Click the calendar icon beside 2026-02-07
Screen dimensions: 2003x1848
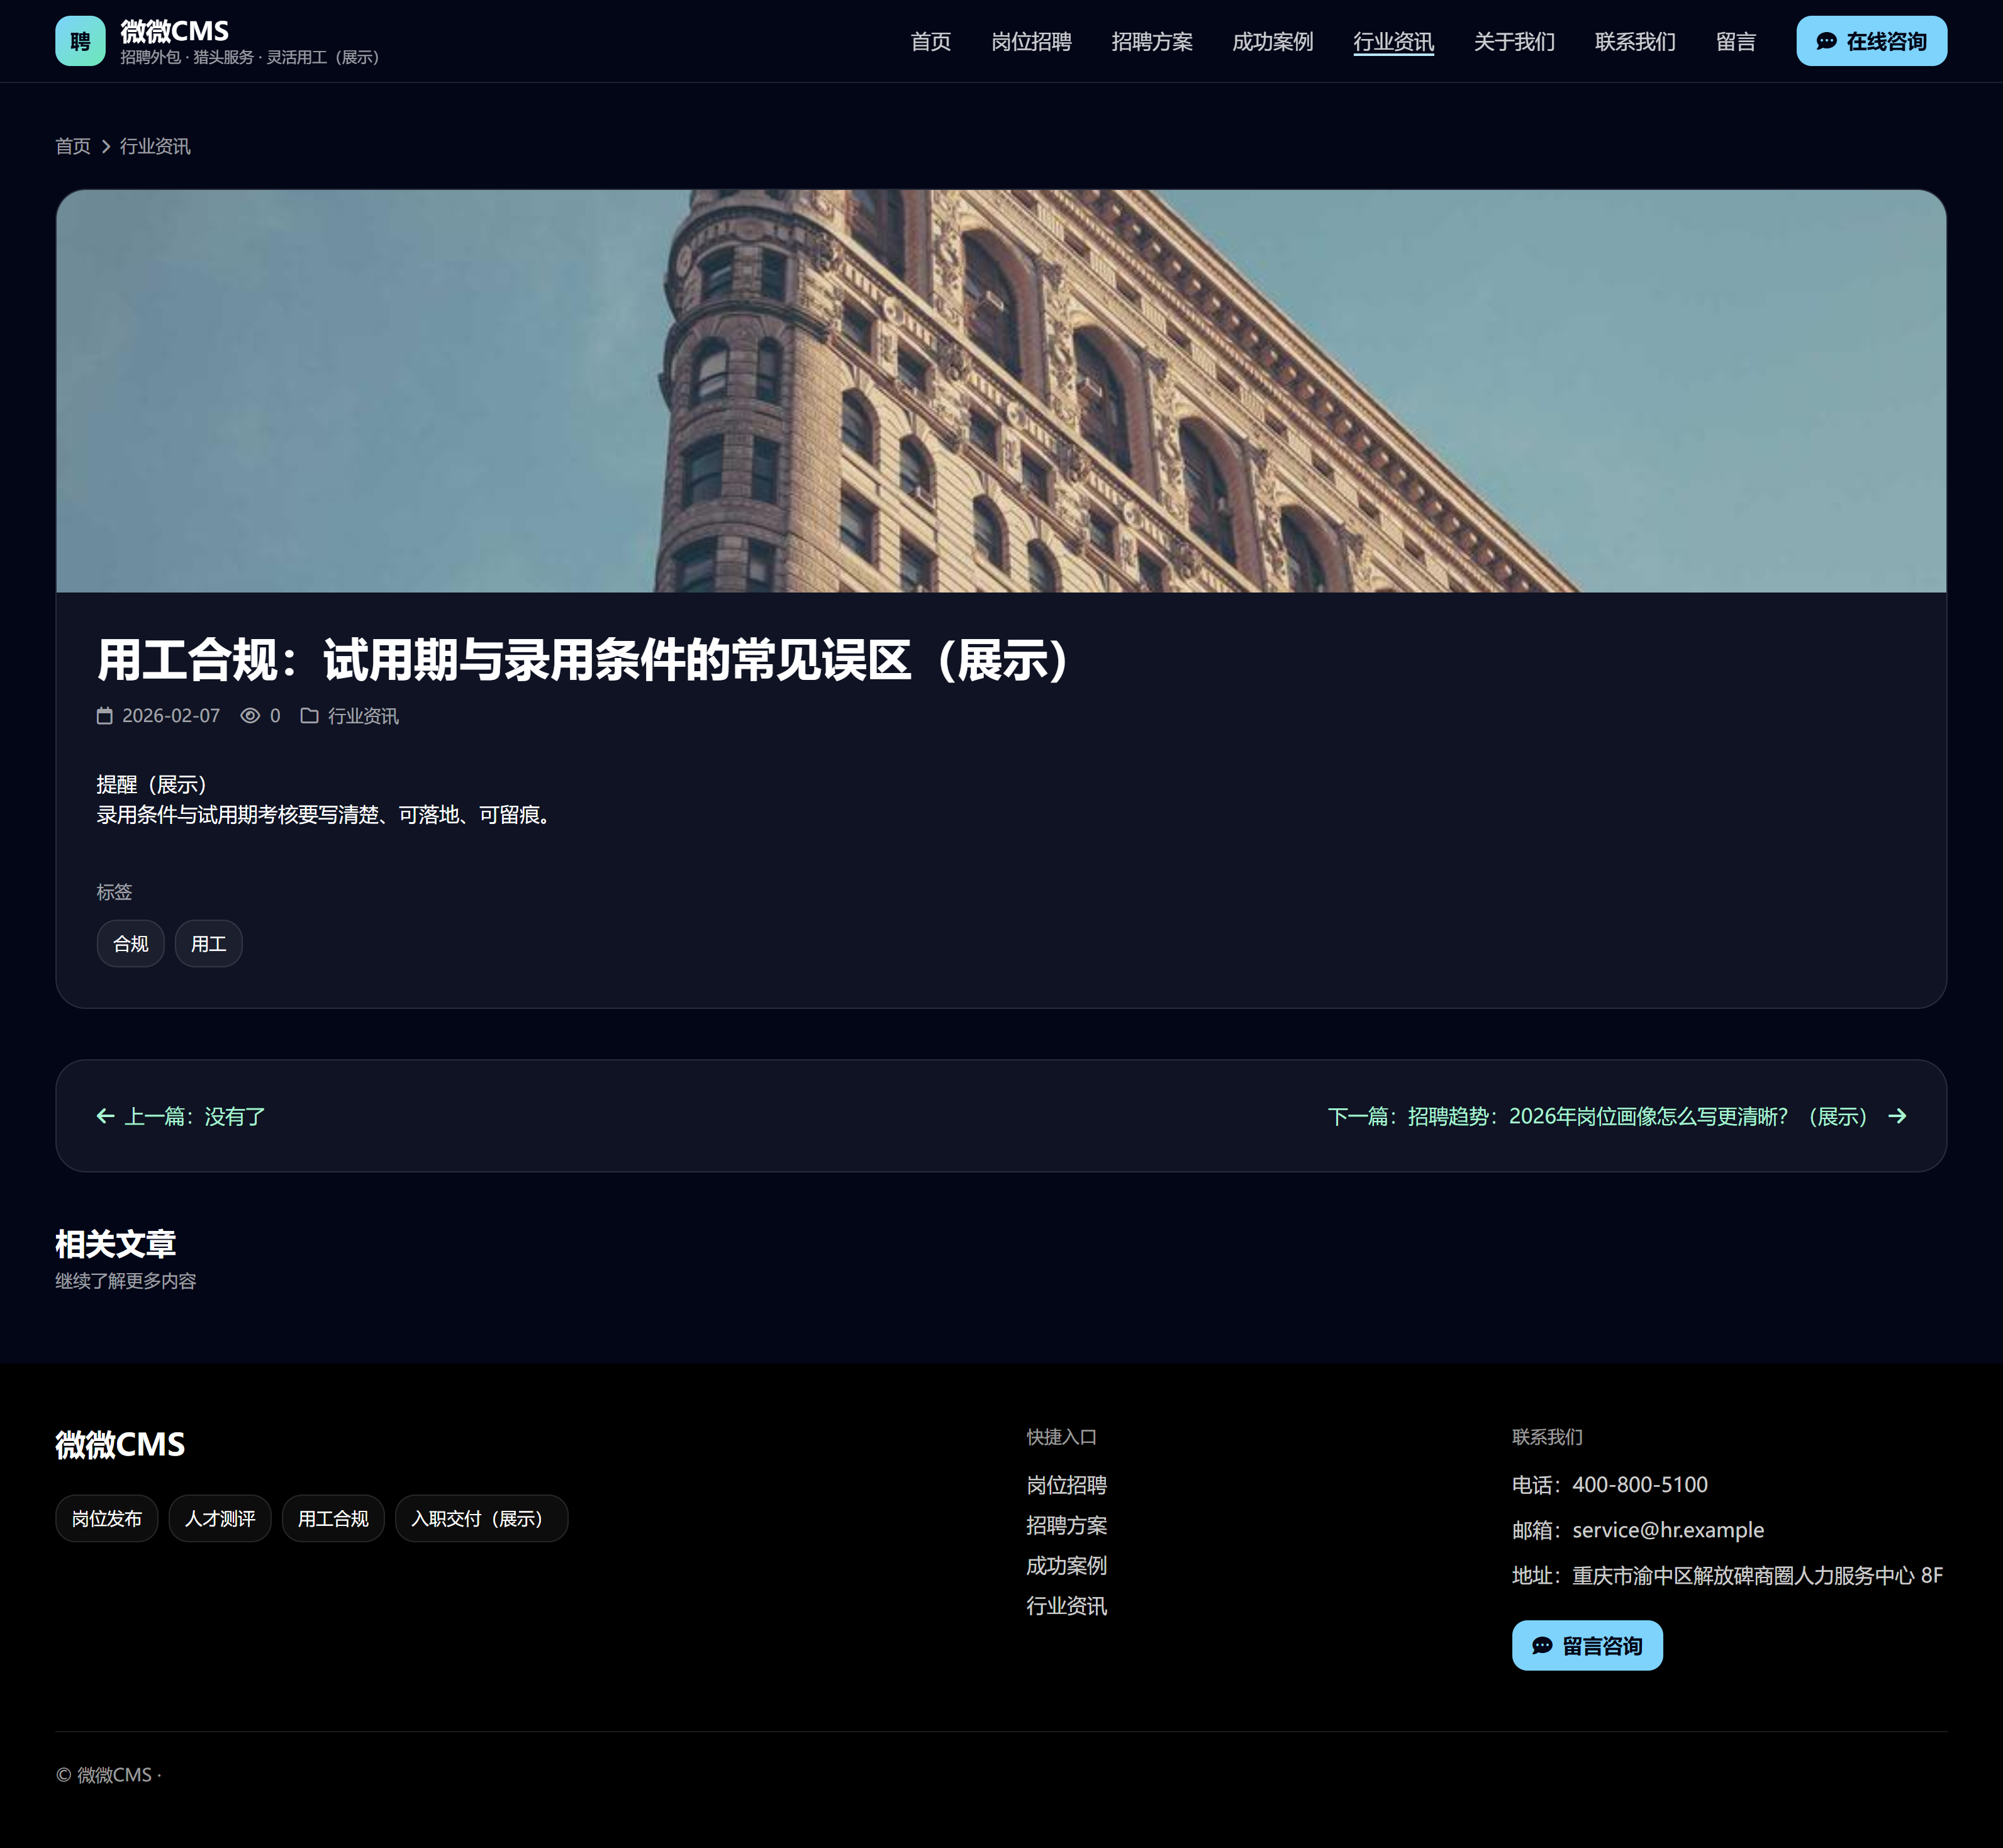click(x=104, y=716)
